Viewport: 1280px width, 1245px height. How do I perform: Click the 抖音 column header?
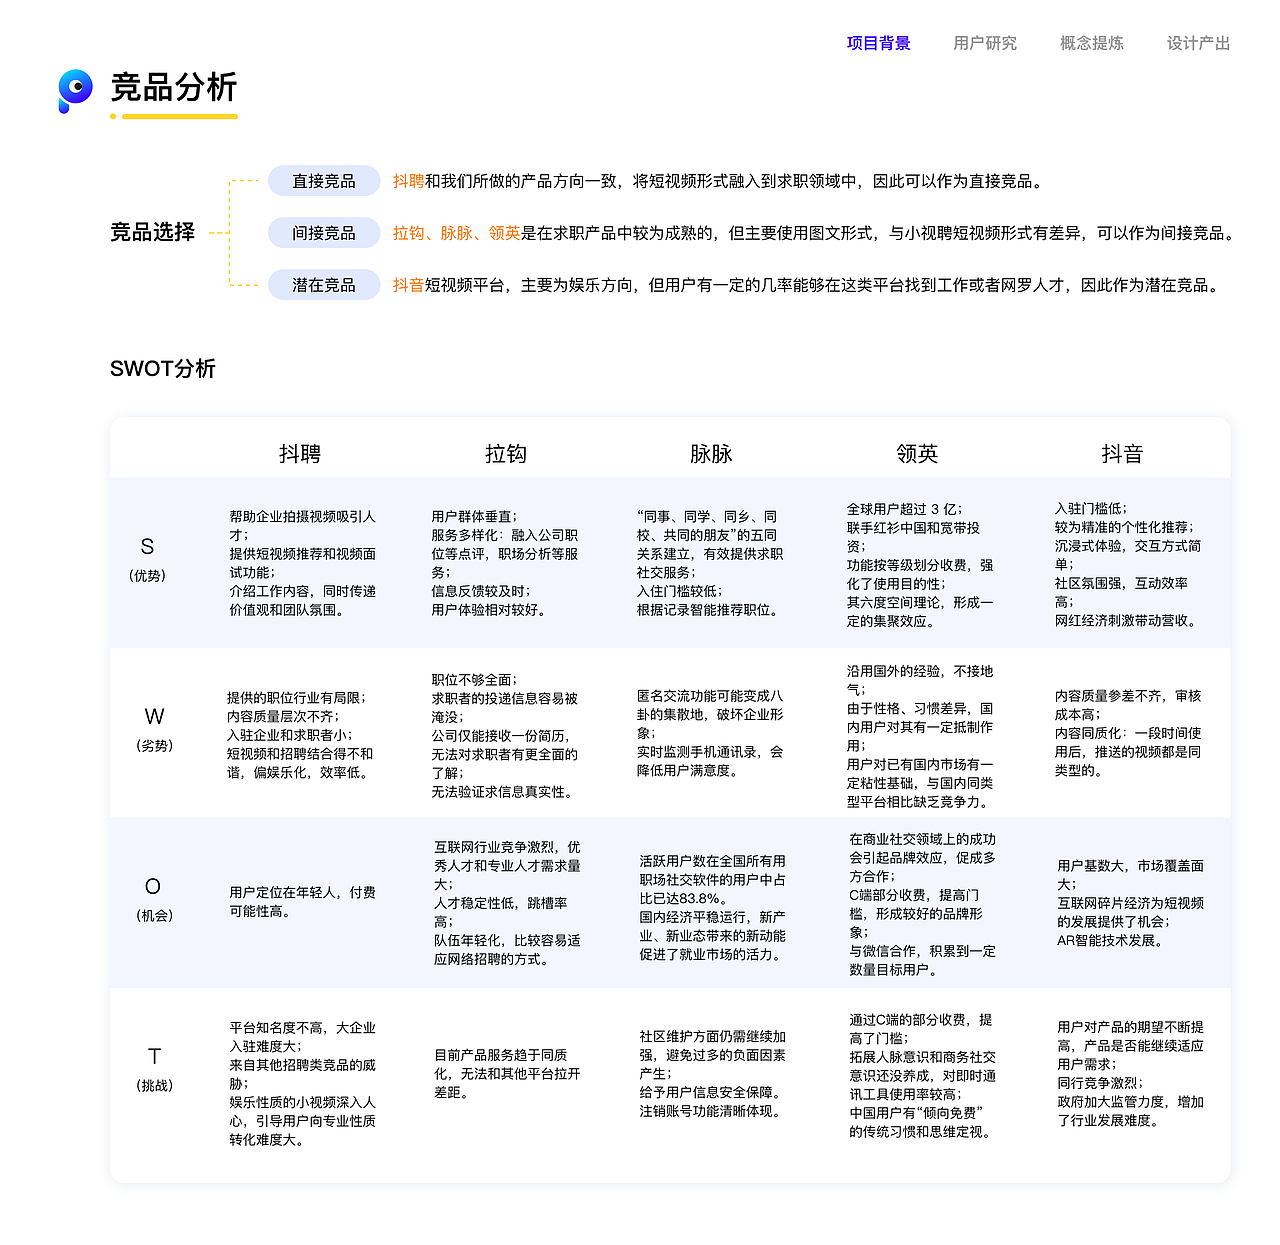pos(1122,454)
